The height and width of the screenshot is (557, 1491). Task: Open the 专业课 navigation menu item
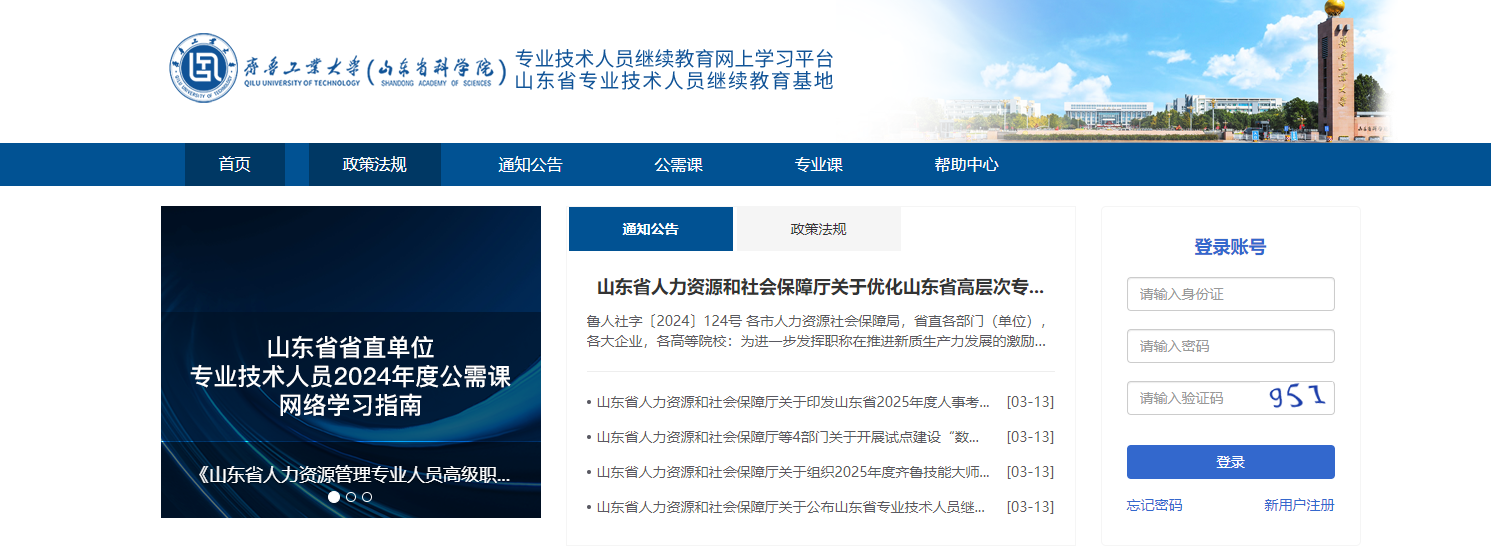click(818, 165)
